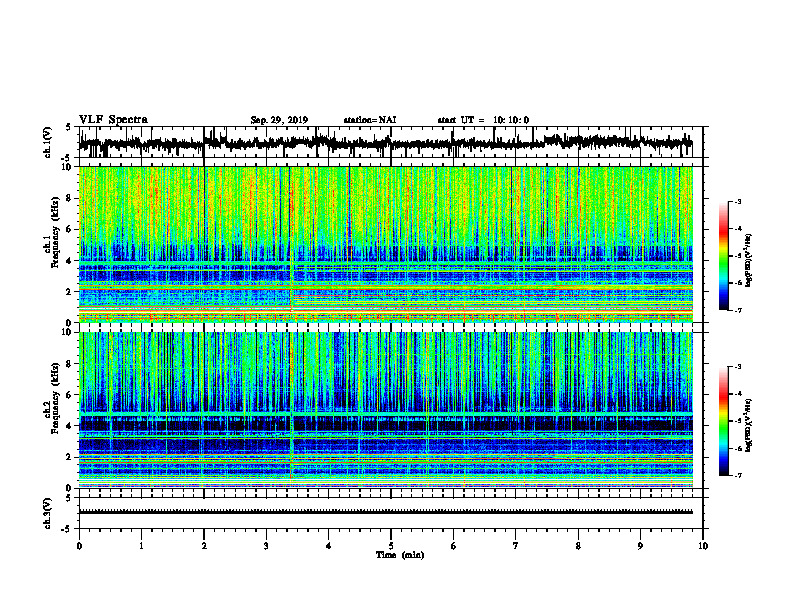Click the ch.1 colorbar "log(PSD)" label
Image resolution: width=792 pixels, height=612 pixels.
[749, 261]
